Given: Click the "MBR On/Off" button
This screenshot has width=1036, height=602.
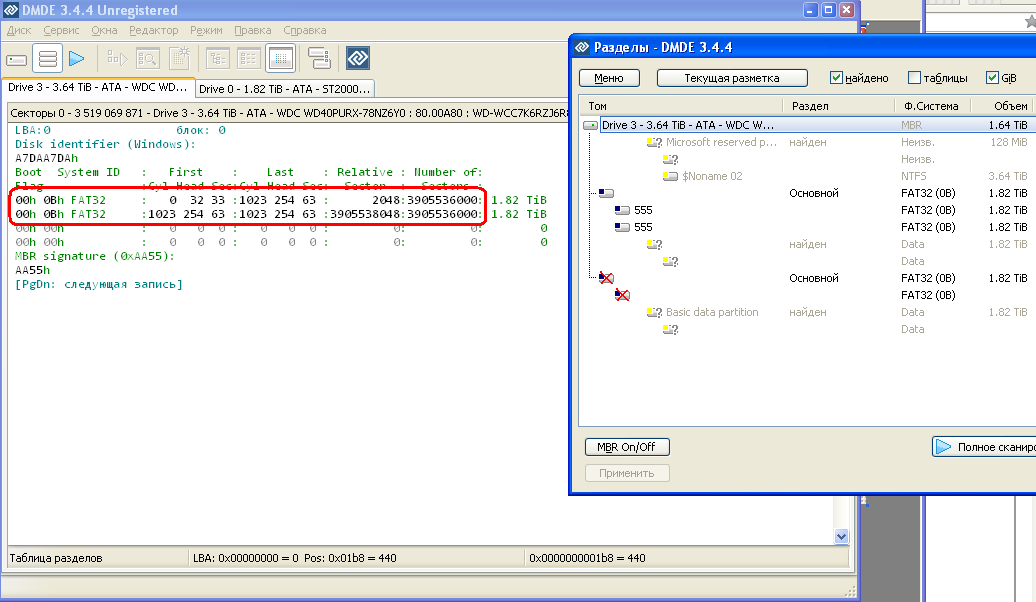Looking at the screenshot, I should click(x=626, y=447).
